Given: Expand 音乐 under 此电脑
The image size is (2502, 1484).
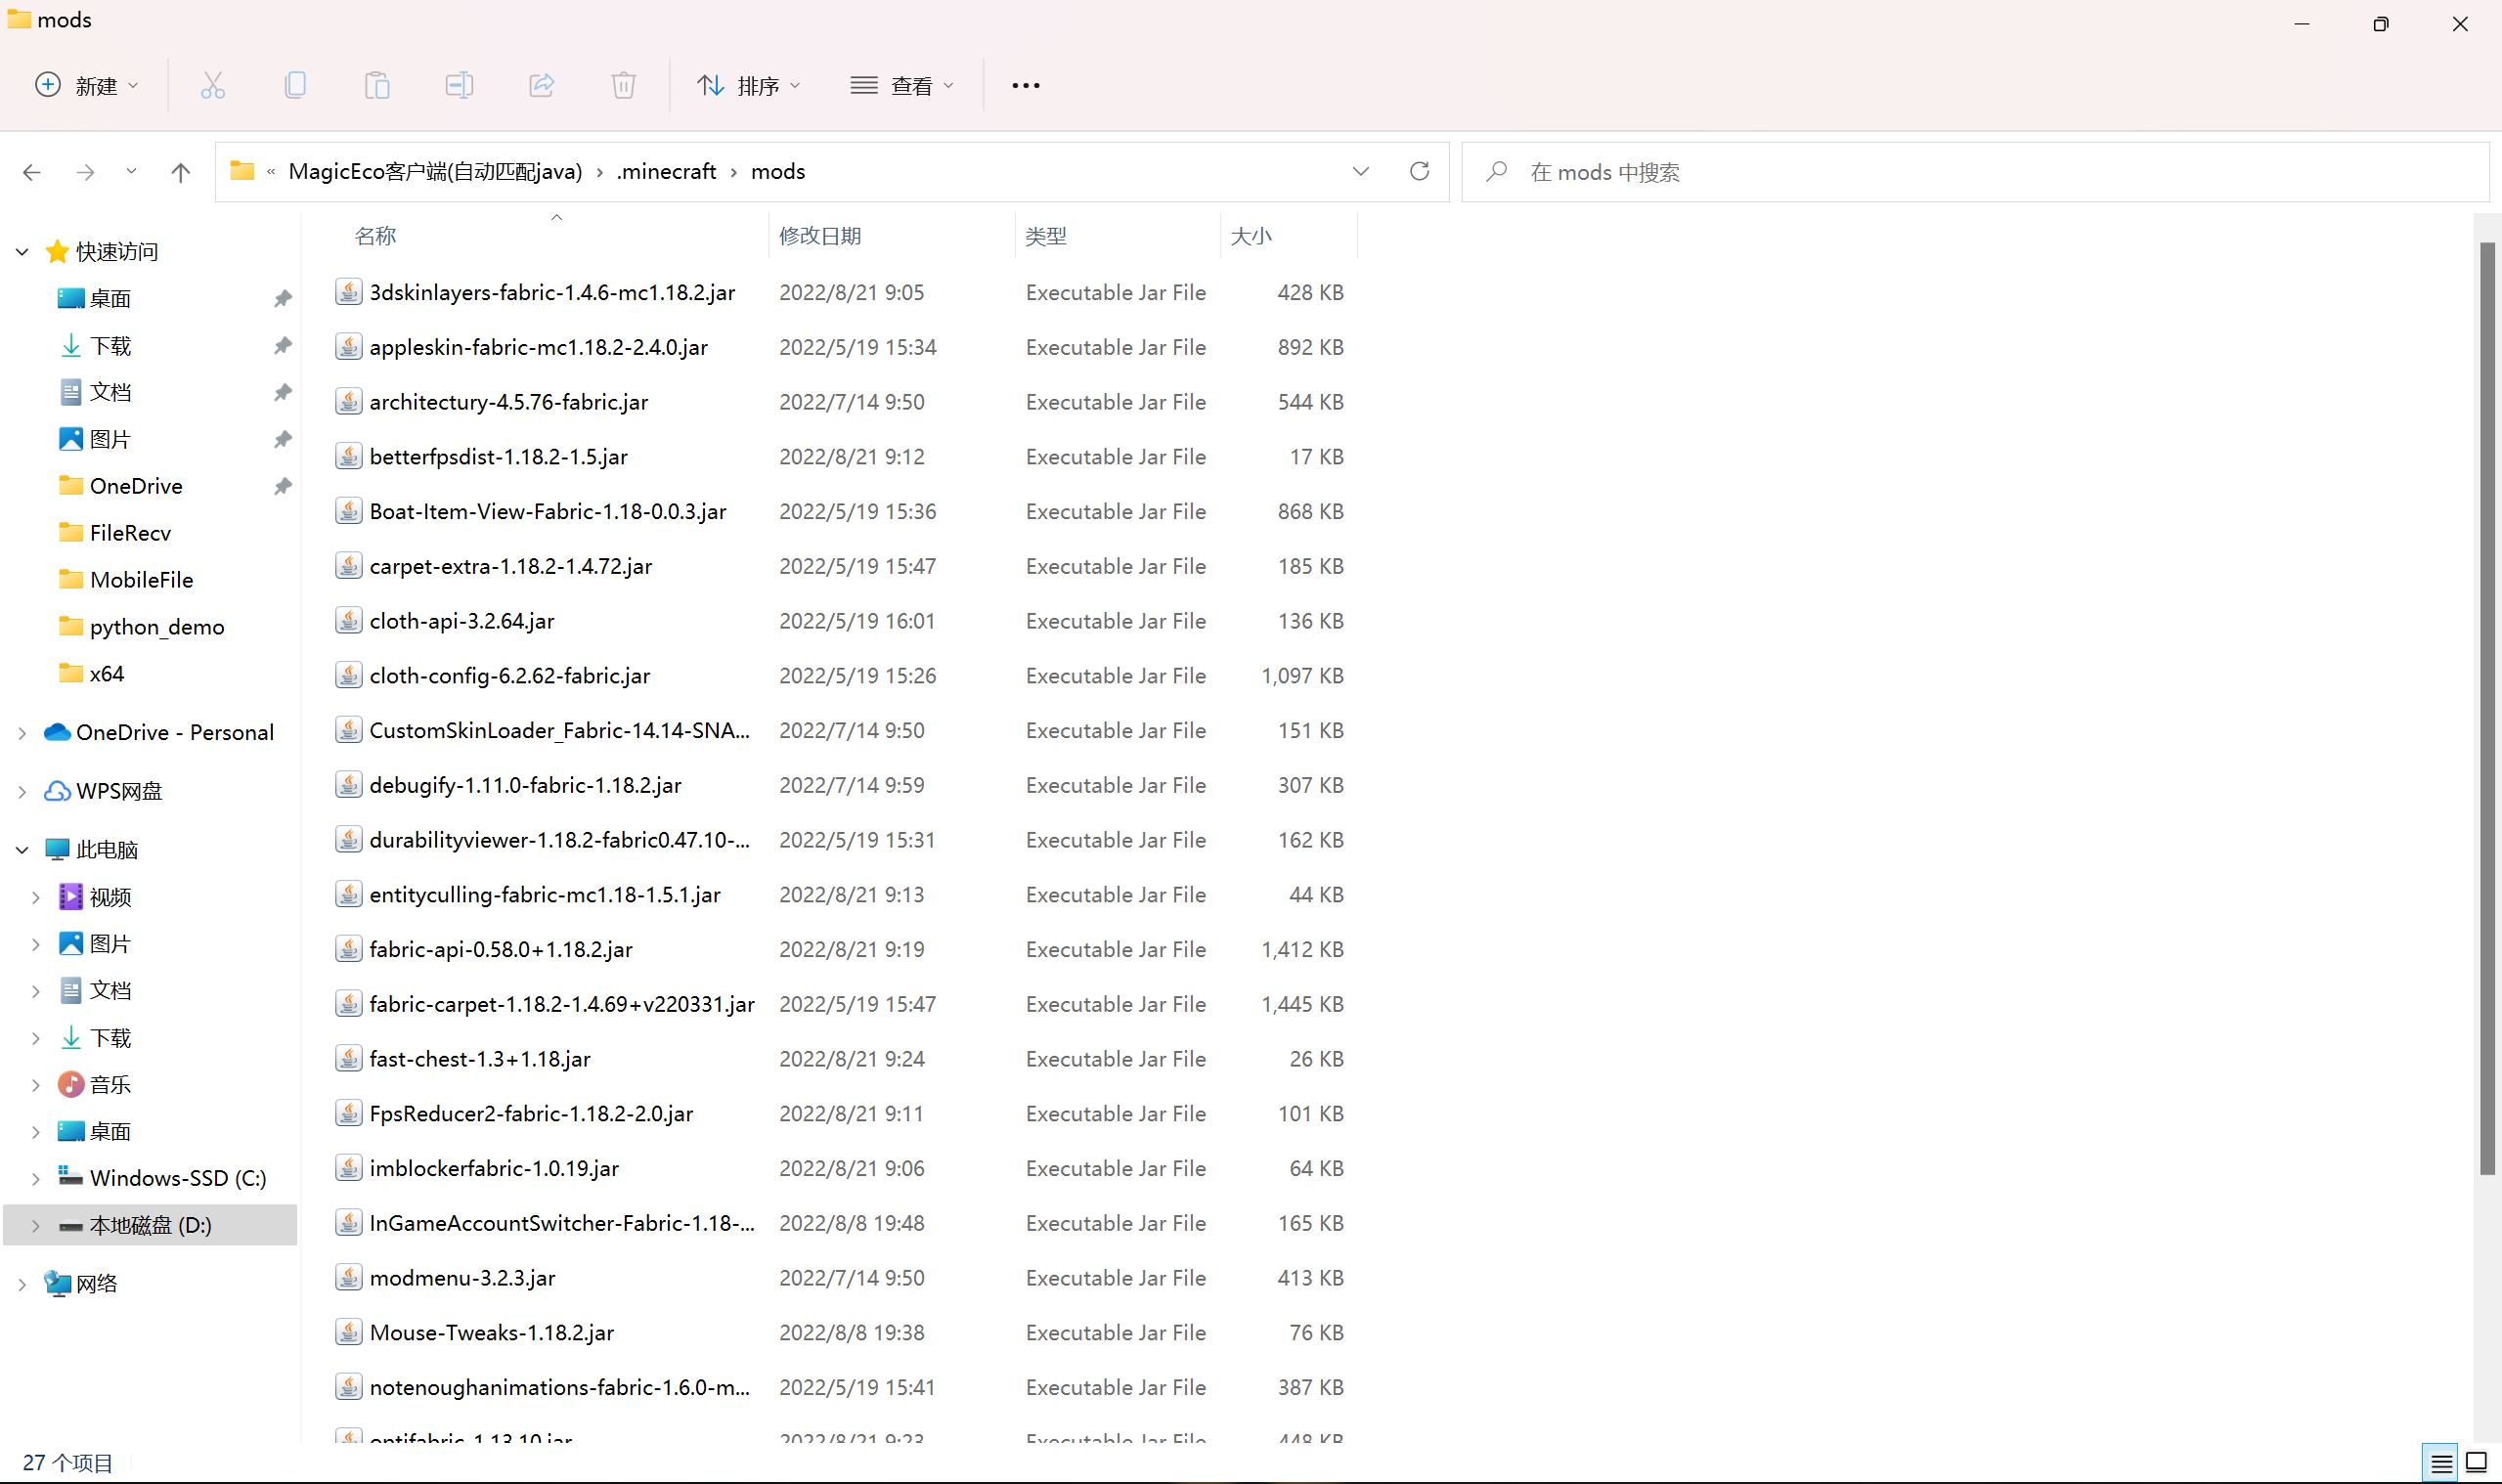Looking at the screenshot, I should point(36,1085).
